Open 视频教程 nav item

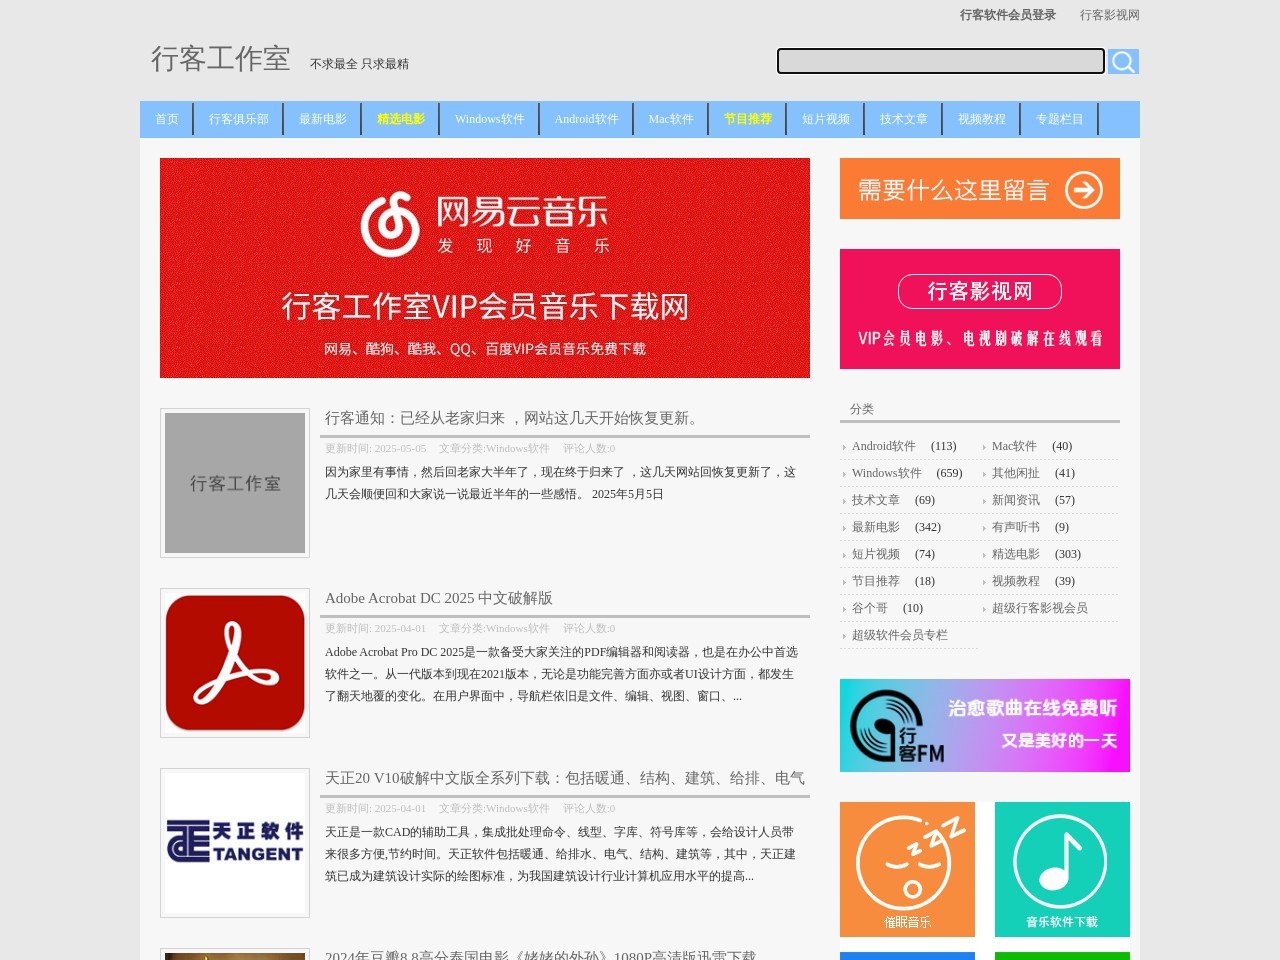(982, 119)
